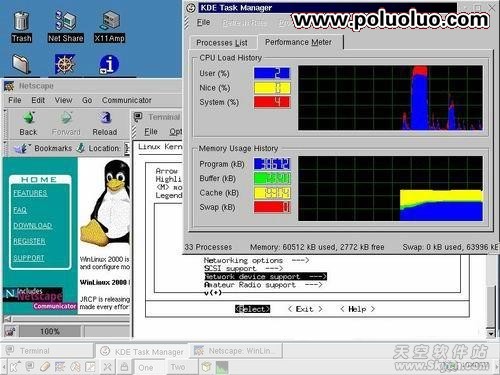The height and width of the screenshot is (375, 500).
Task: Follow the DOWNLOAD link
Action: click(33, 226)
